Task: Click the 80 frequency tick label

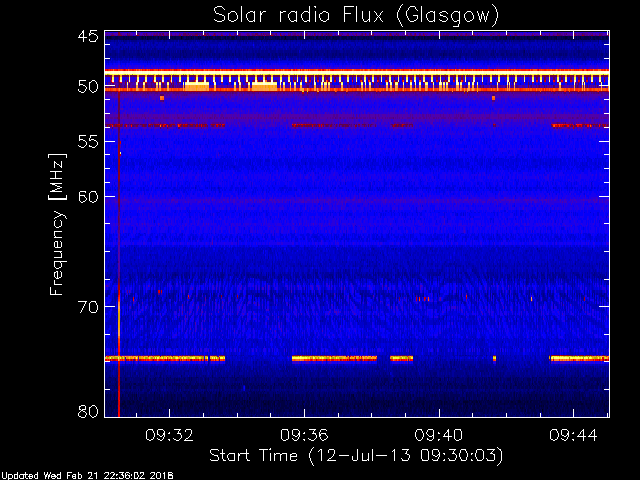Action: click(88, 411)
